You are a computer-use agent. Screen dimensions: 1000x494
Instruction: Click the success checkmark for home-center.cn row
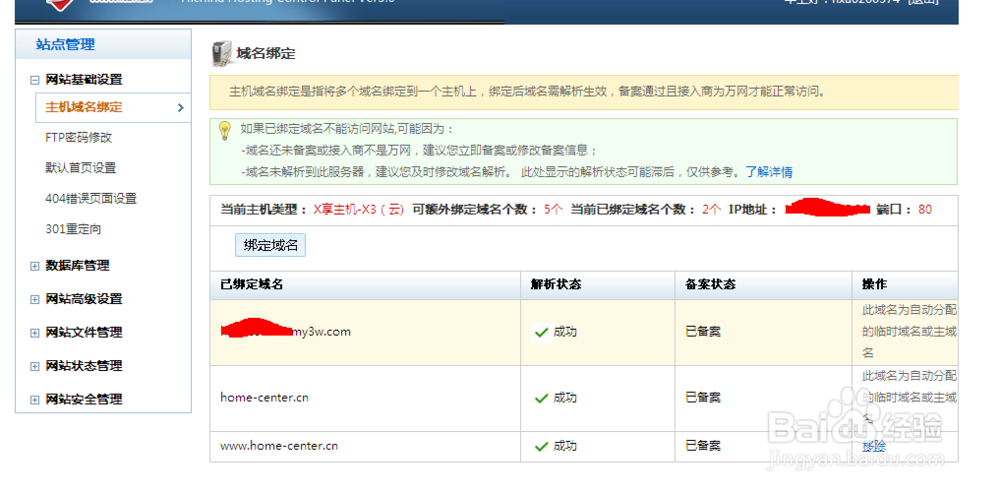click(x=541, y=398)
